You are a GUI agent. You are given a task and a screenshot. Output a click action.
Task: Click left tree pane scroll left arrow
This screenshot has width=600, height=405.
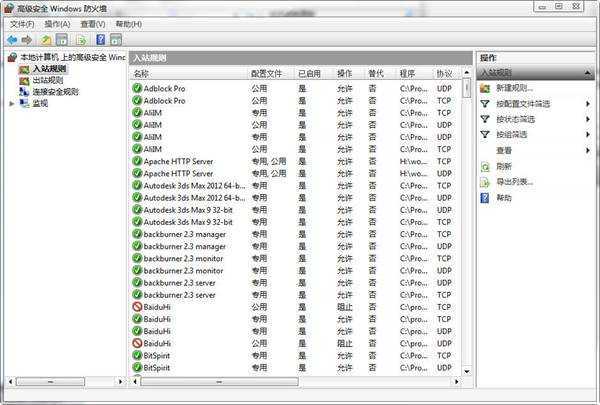(10, 381)
